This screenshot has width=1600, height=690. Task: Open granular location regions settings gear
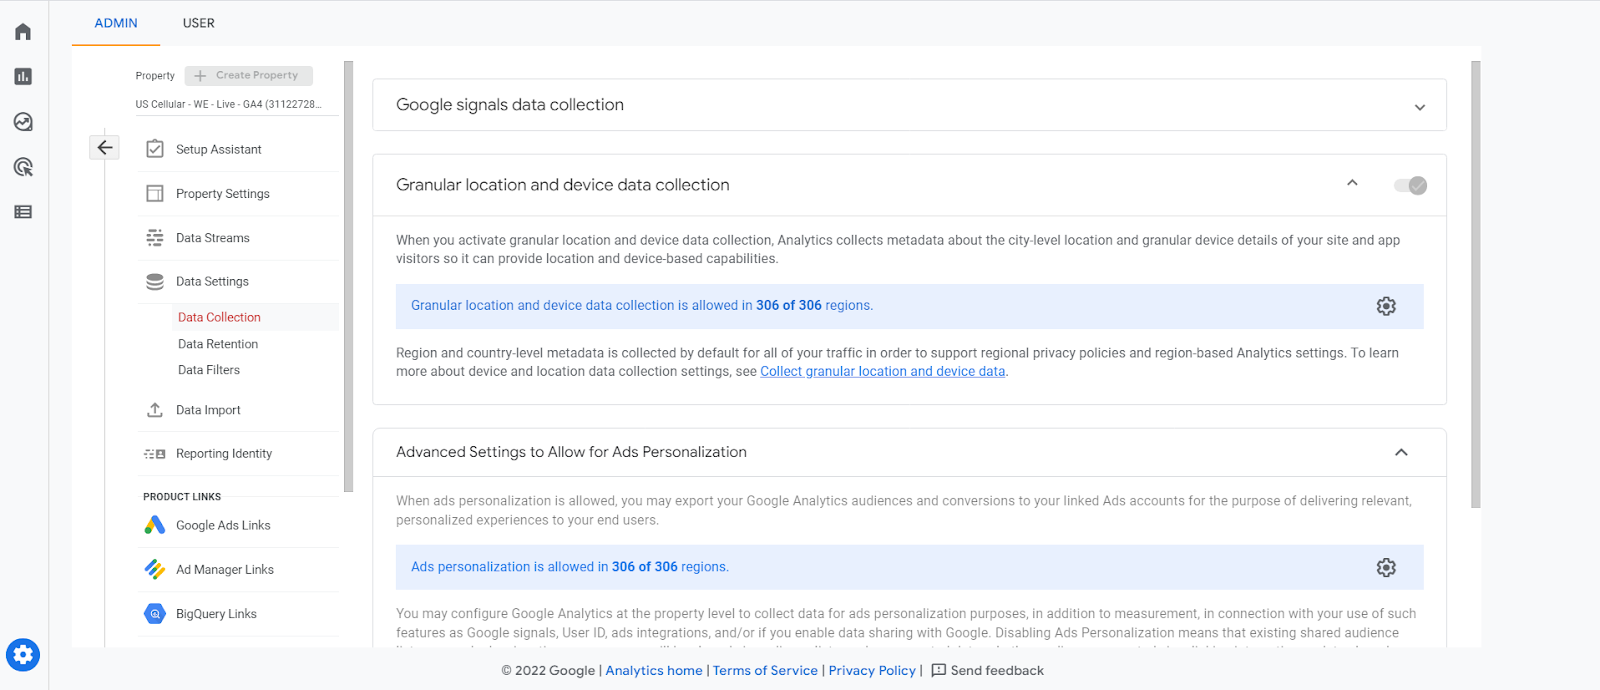click(1386, 306)
